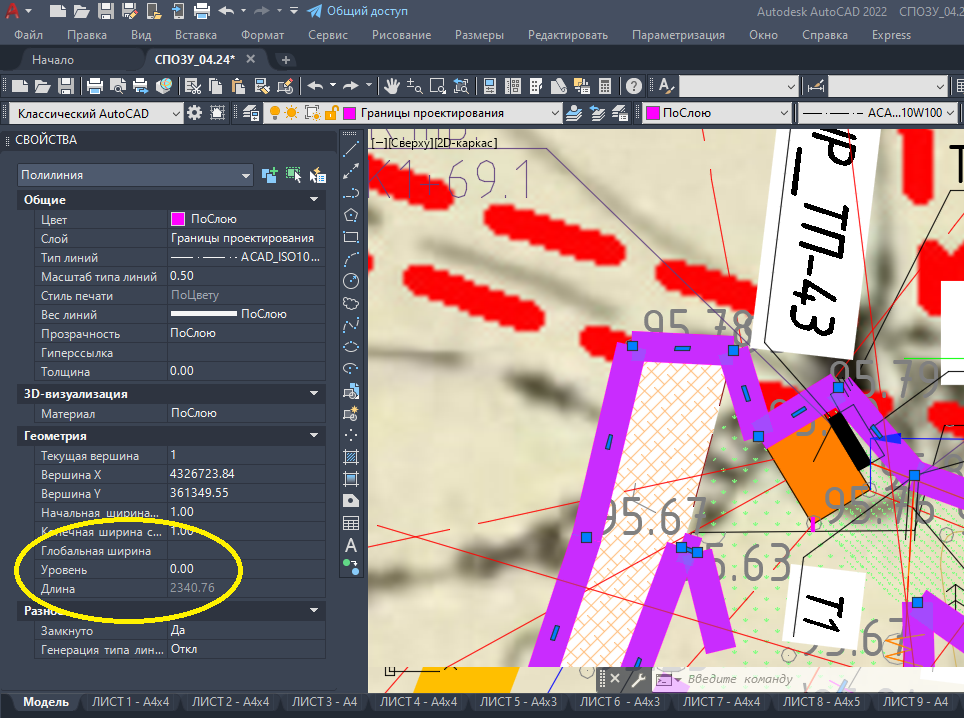Select the Line draw tool
The image size is (964, 718).
click(x=350, y=149)
